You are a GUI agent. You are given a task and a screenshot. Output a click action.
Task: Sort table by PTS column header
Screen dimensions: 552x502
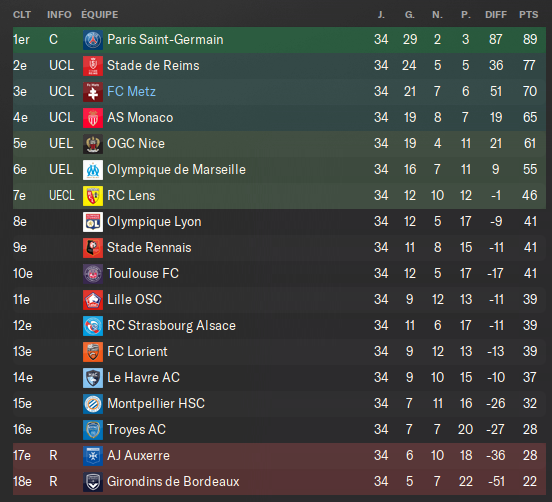[x=528, y=15]
